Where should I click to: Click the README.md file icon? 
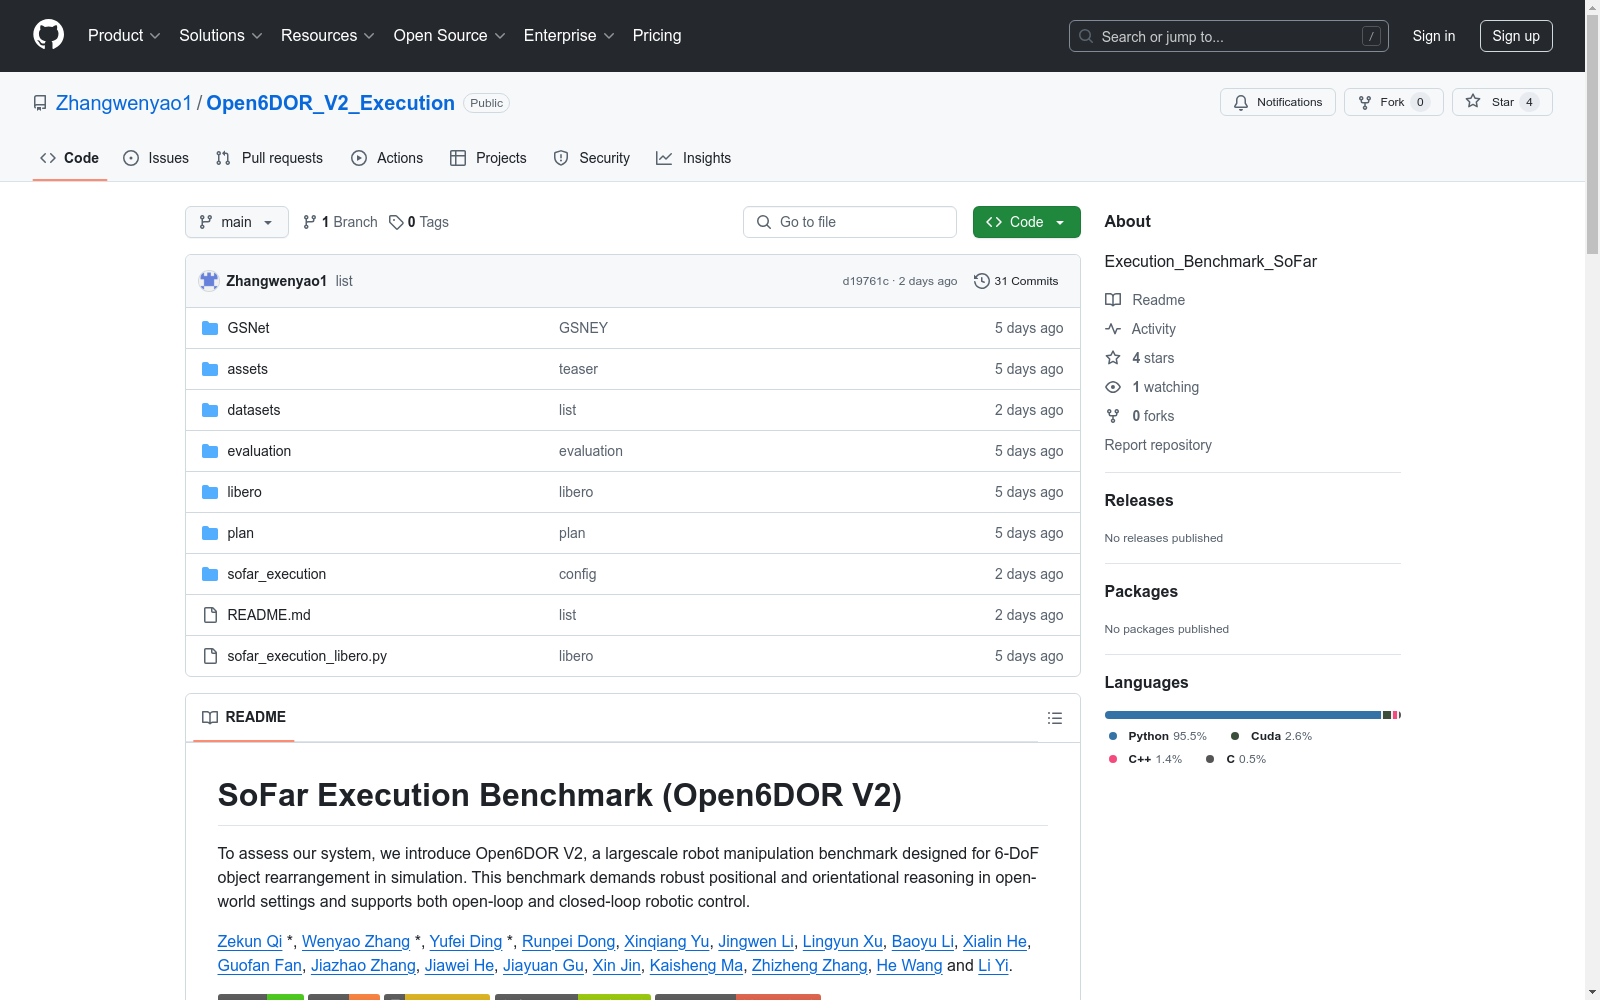pyautogui.click(x=210, y=615)
